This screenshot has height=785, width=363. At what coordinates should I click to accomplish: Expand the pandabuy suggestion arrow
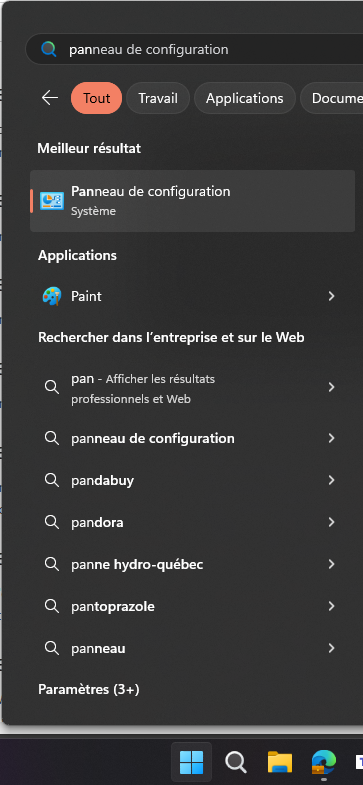331,480
